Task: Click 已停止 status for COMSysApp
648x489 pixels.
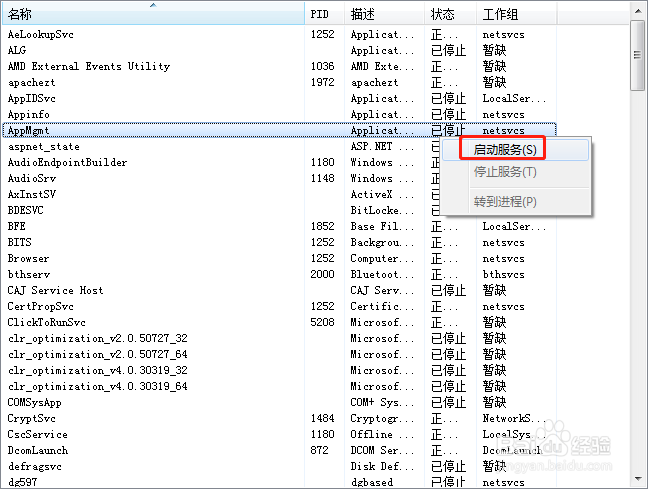Action: (448, 402)
